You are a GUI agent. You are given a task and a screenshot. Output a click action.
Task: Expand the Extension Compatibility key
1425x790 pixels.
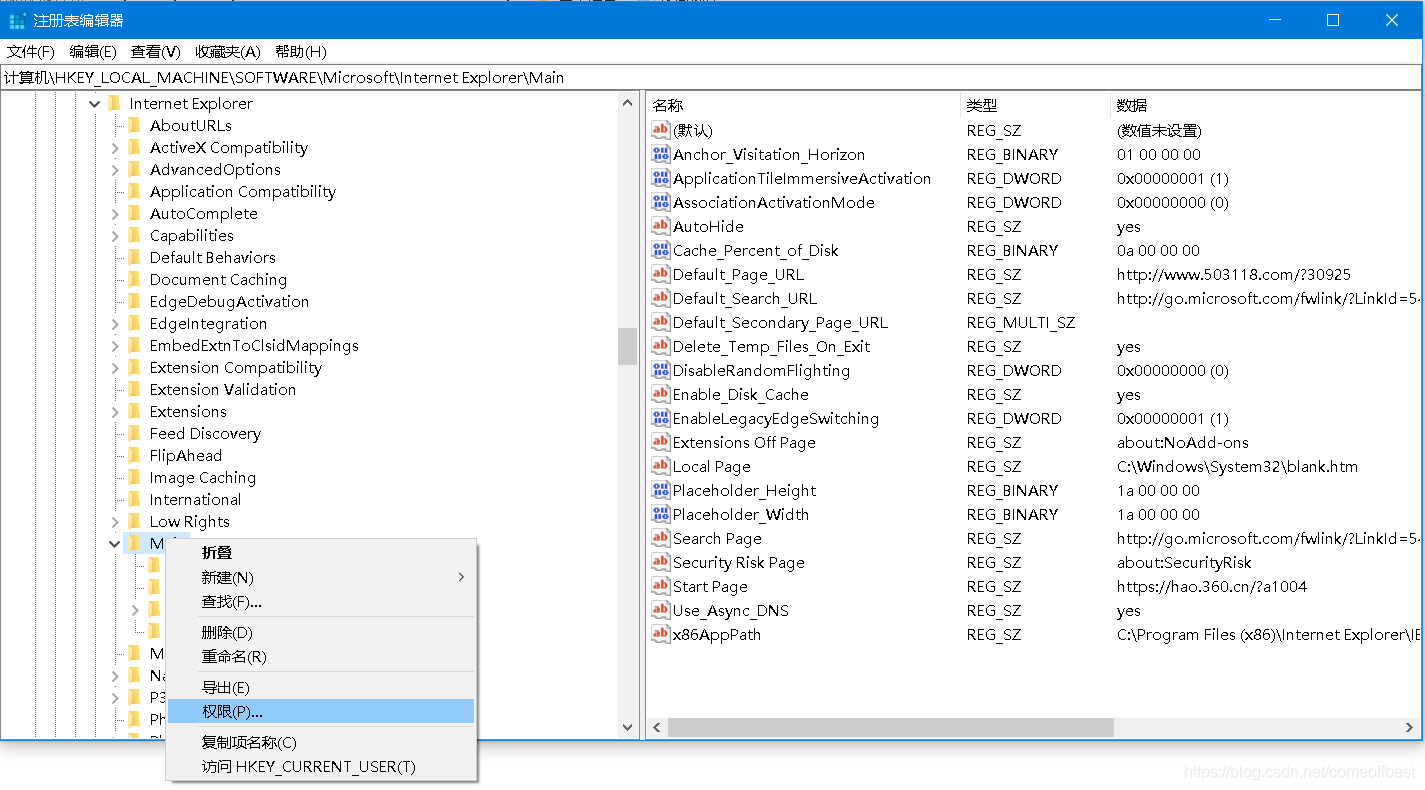click(115, 367)
